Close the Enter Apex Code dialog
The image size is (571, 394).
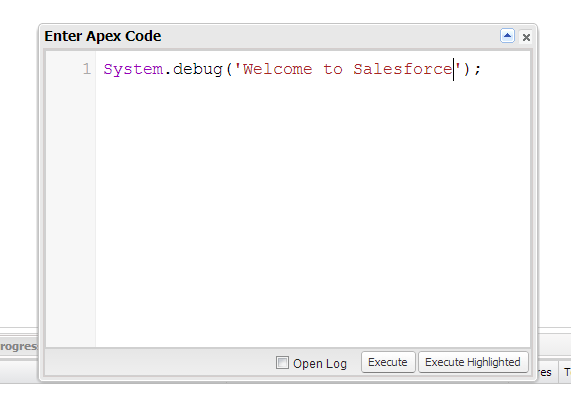click(526, 37)
